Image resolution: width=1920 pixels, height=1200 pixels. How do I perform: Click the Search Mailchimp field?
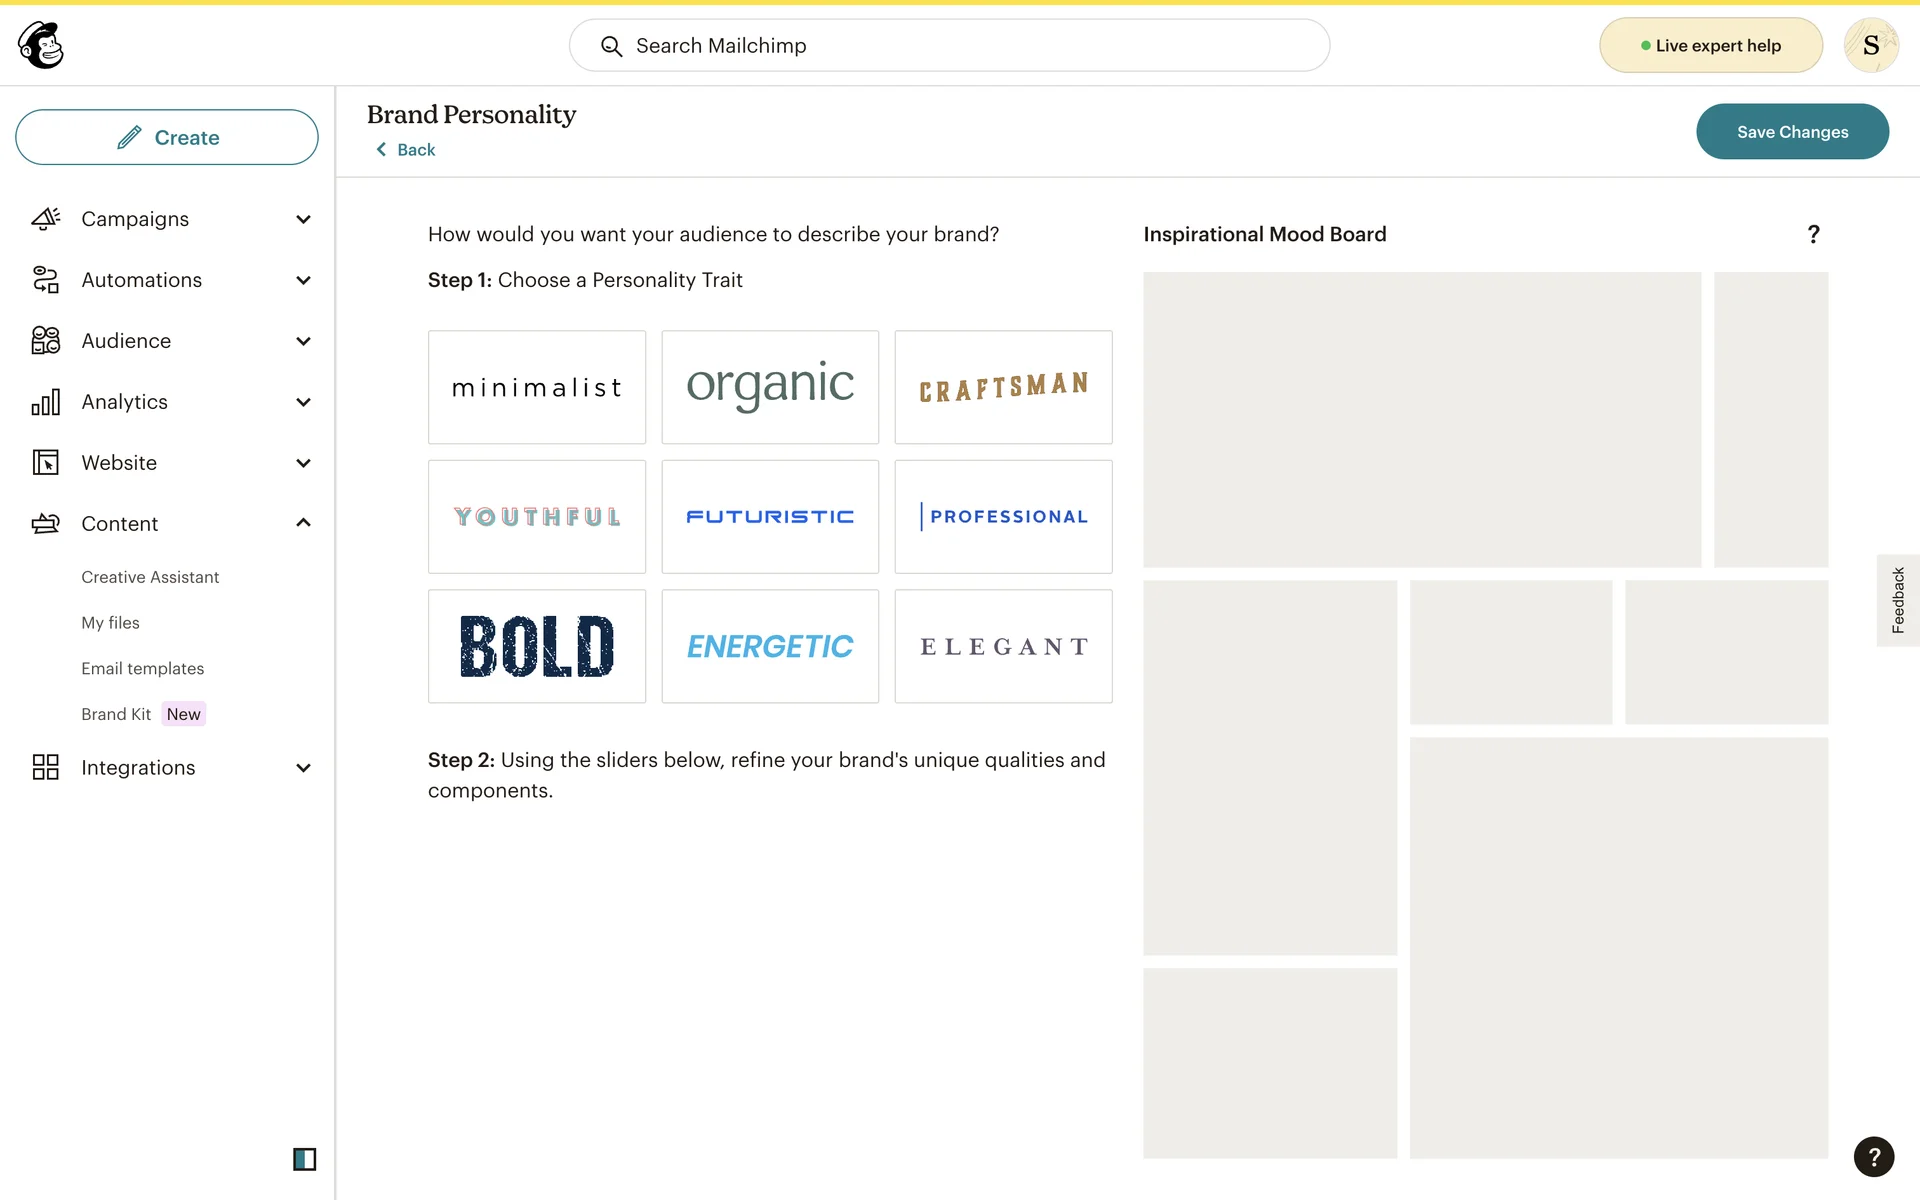click(948, 46)
